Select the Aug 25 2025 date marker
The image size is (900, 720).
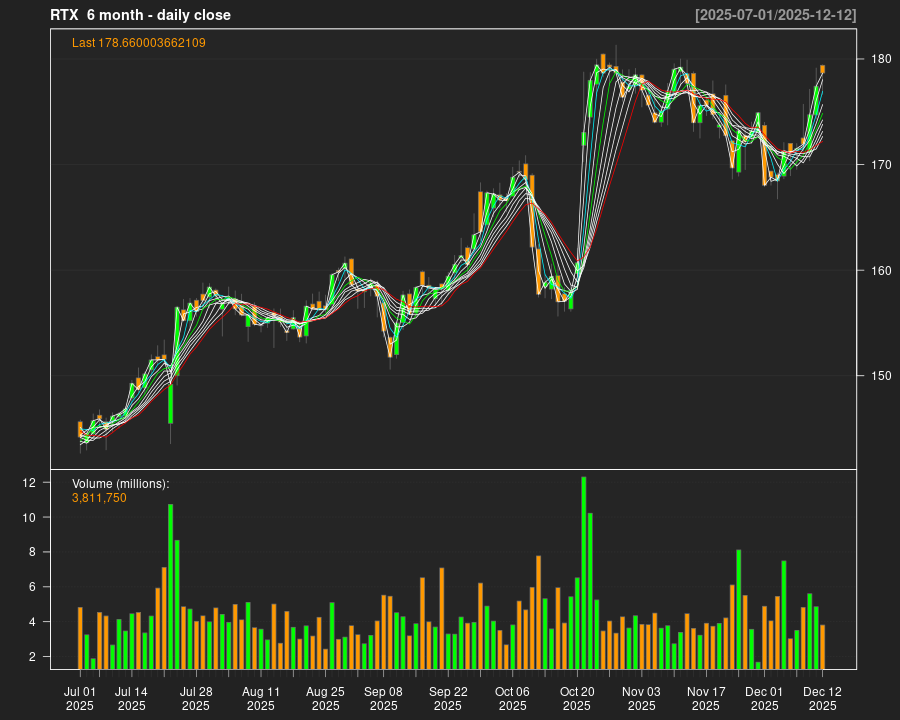pos(325,698)
